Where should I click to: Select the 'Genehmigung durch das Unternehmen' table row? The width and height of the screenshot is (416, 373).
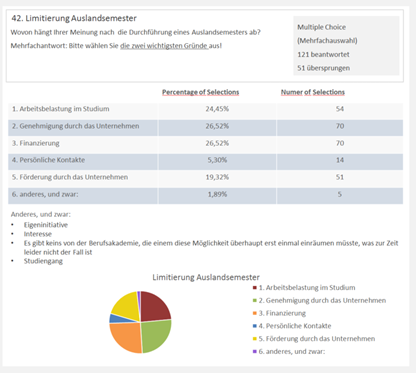point(205,126)
